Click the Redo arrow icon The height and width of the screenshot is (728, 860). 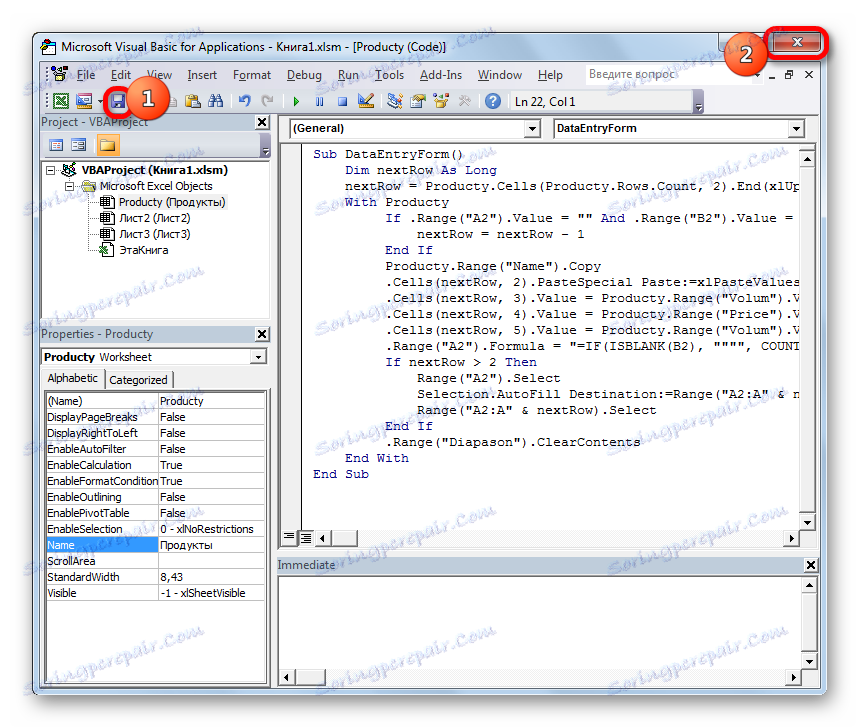coord(267,101)
